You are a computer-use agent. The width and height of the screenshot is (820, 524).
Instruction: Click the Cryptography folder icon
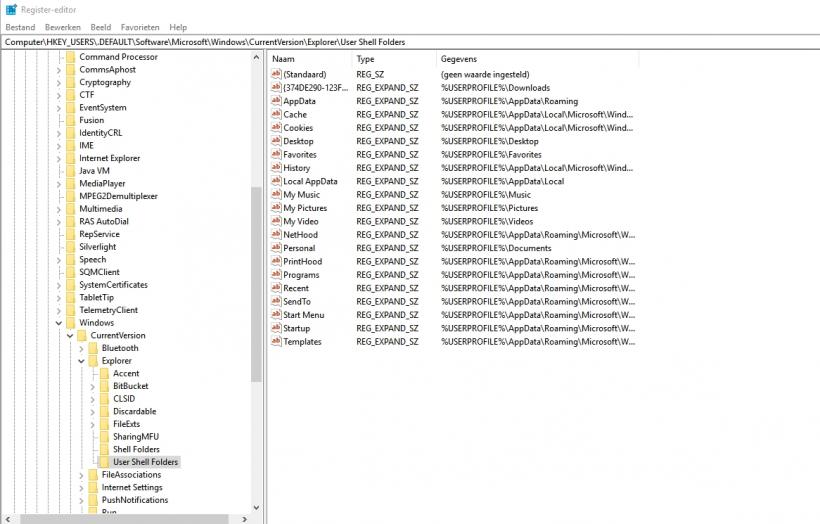(x=70, y=82)
